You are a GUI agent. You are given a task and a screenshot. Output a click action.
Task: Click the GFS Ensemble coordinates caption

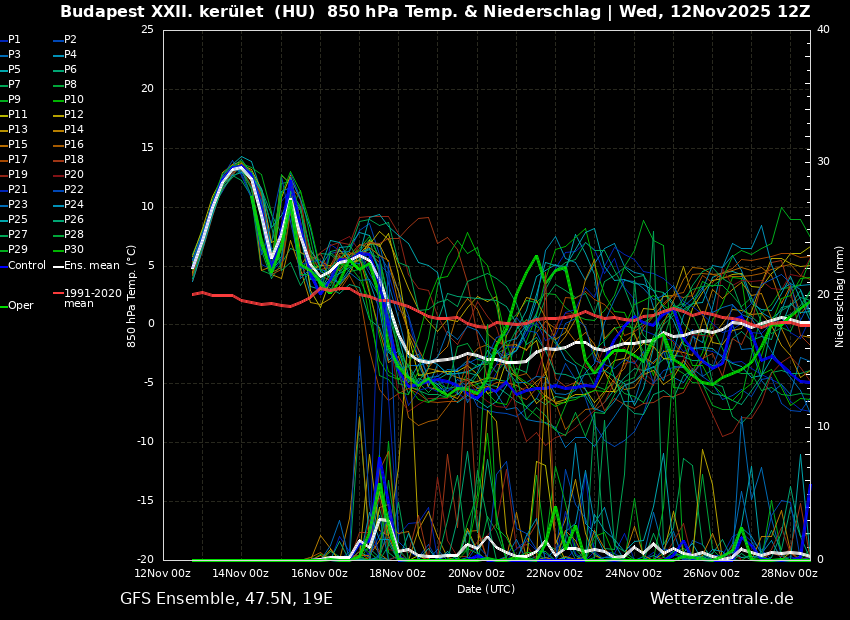[x=226, y=599]
